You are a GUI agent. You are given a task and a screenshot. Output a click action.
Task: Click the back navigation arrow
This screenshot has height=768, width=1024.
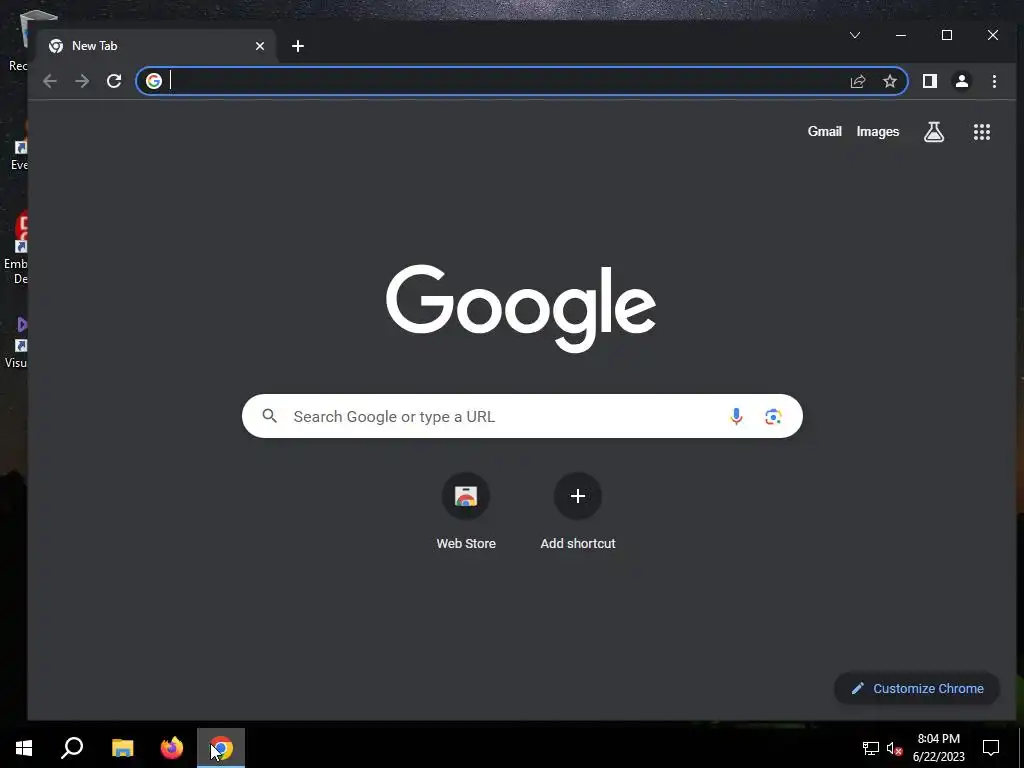(50, 81)
